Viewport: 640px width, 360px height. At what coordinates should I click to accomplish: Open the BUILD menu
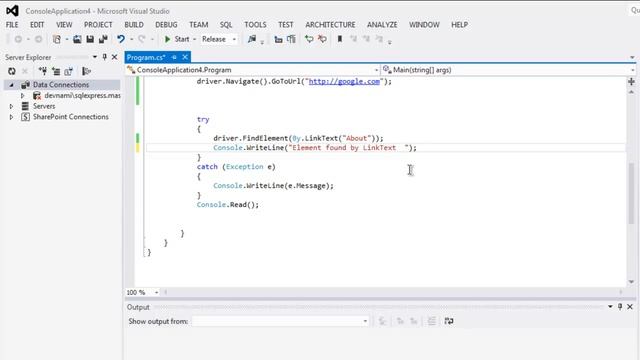coord(134,25)
